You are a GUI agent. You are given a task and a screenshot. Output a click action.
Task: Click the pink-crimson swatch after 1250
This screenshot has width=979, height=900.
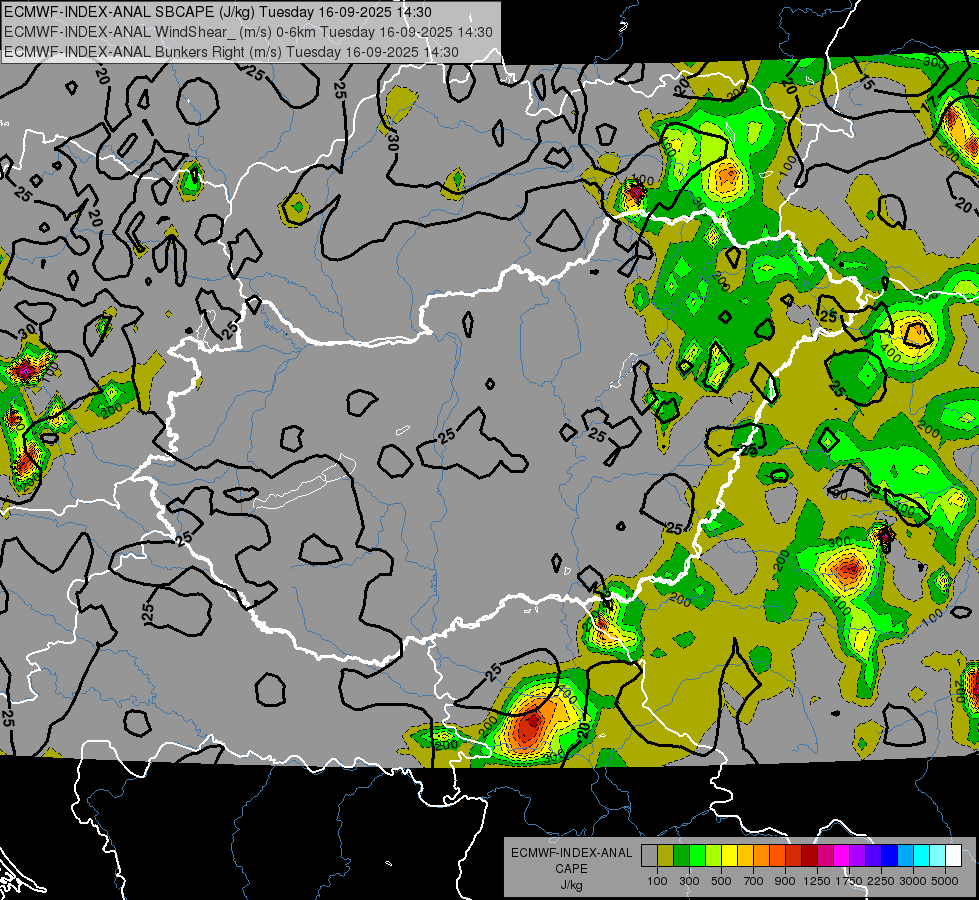[825, 856]
